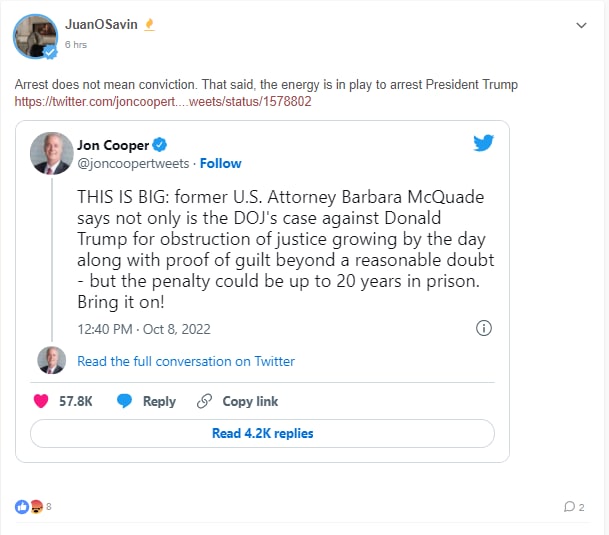Click the JuanOSavin profile name

click(101, 25)
